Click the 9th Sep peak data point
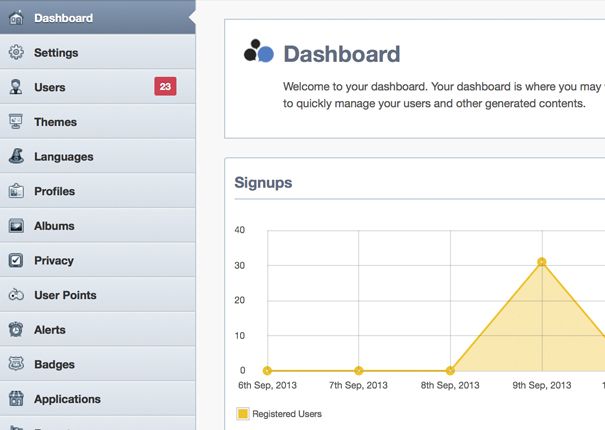This screenshot has width=605, height=430. (x=542, y=262)
